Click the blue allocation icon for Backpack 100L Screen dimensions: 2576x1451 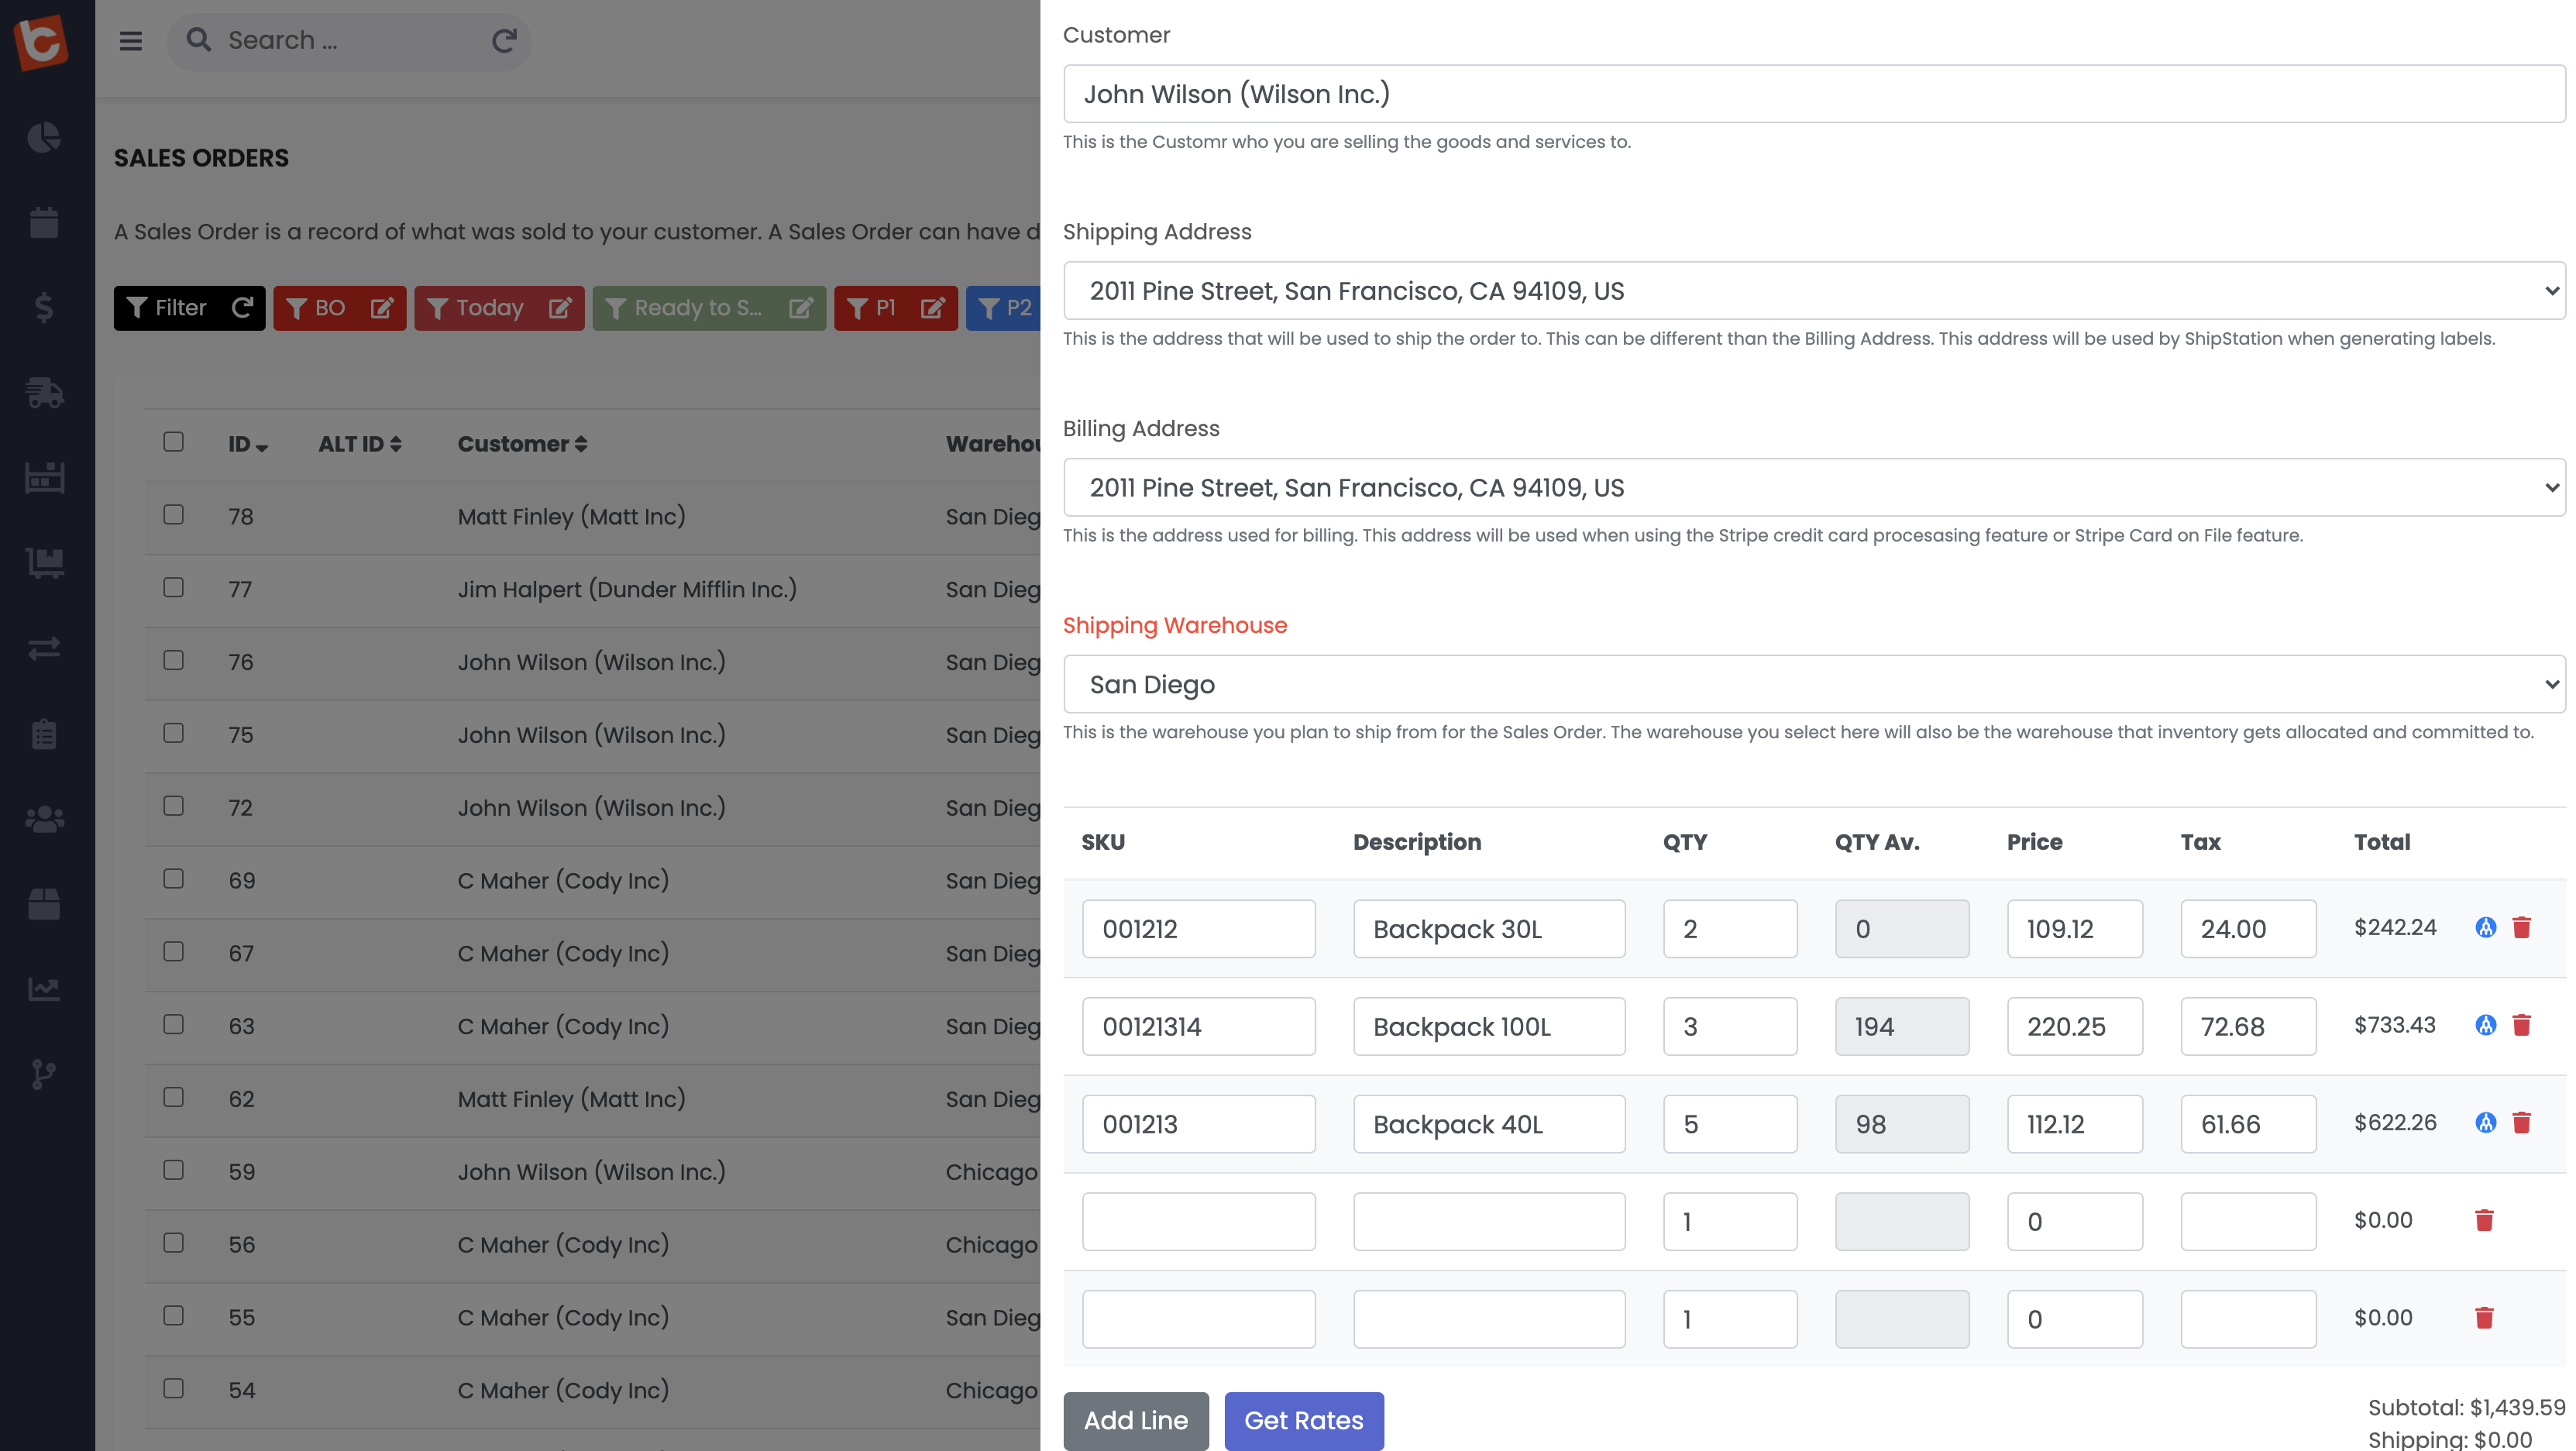coord(2485,1024)
